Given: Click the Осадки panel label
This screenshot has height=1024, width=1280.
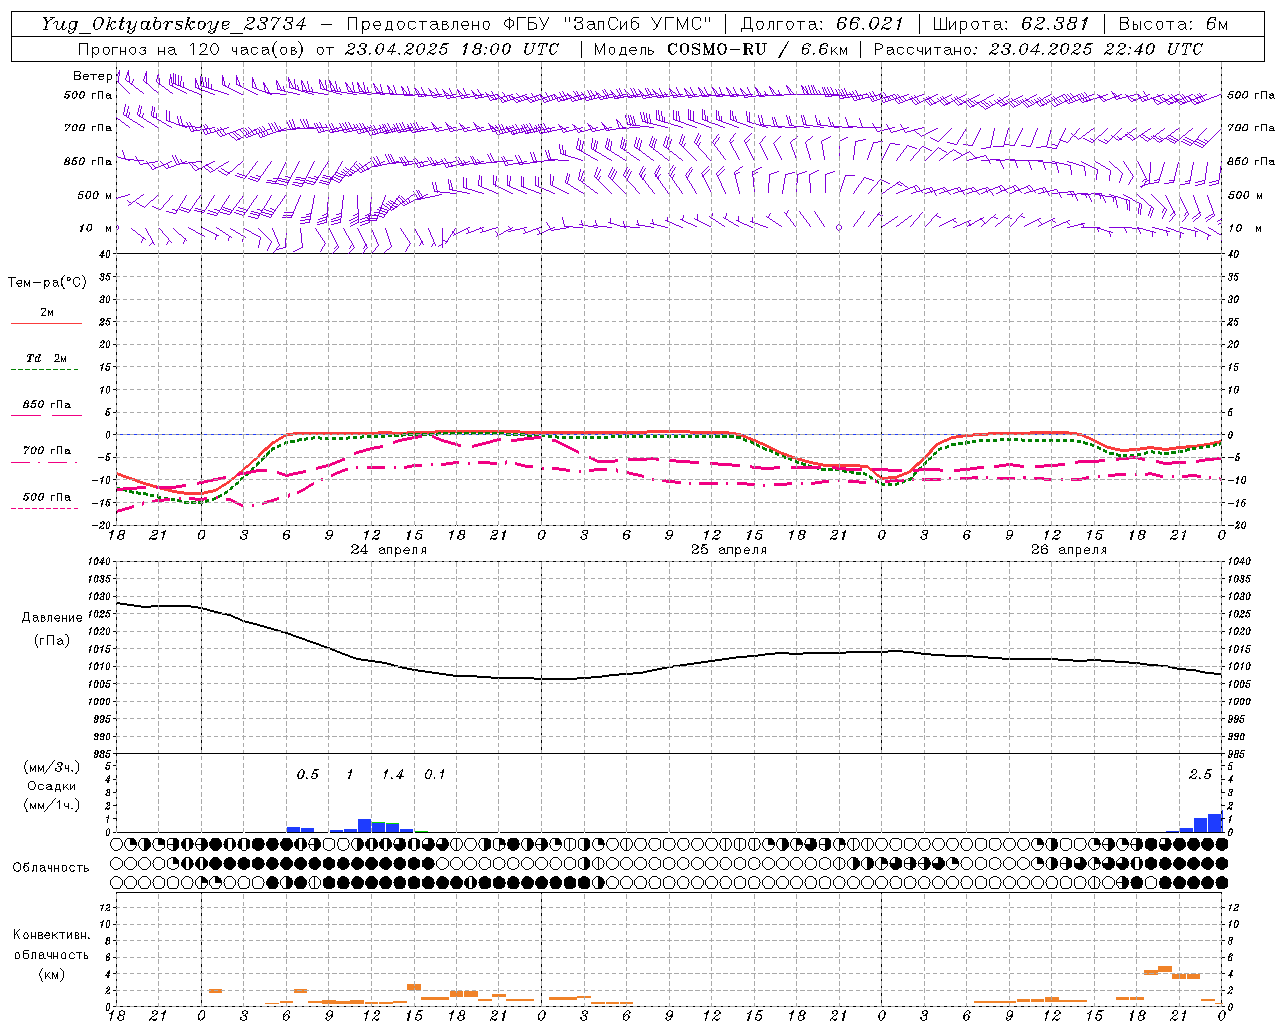Looking at the screenshot, I should [52, 786].
